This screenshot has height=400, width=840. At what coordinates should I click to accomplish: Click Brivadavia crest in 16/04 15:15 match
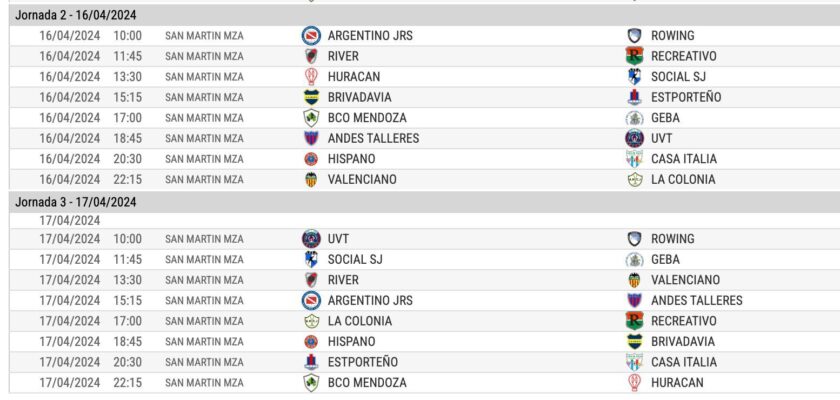(x=311, y=97)
